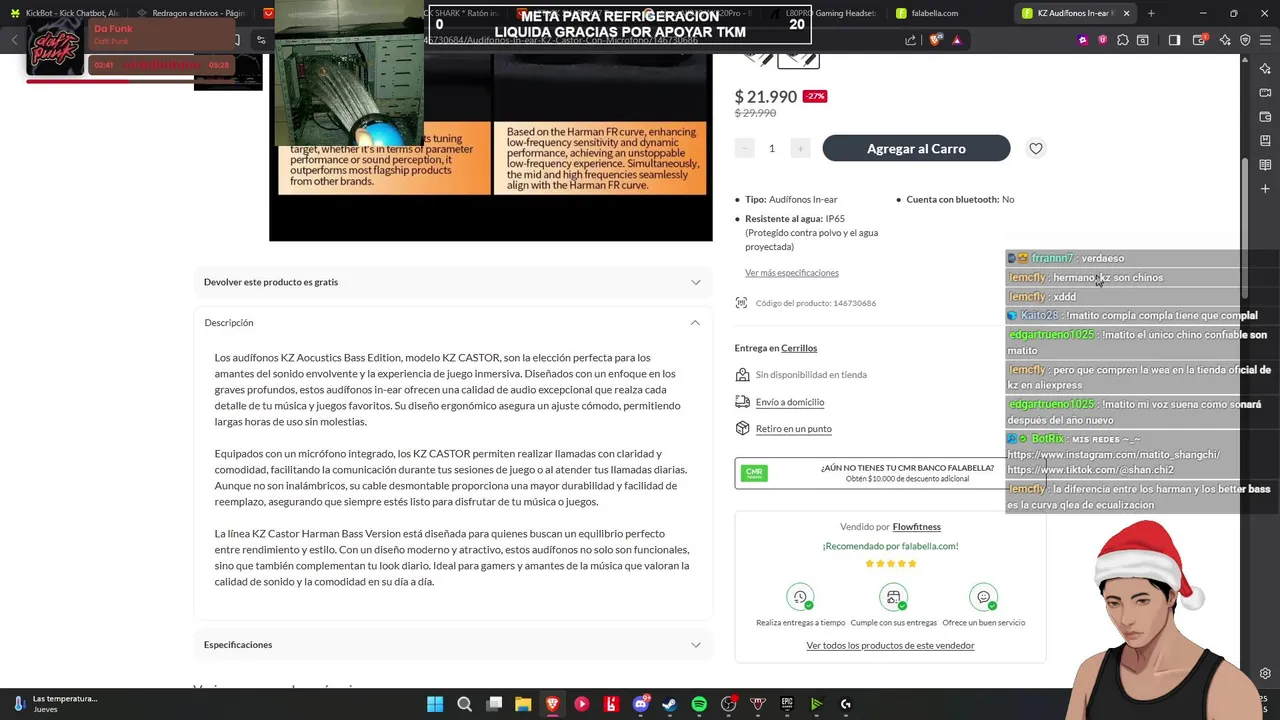Edit the quantity field showing 1
The image size is (1280, 720).
(772, 148)
